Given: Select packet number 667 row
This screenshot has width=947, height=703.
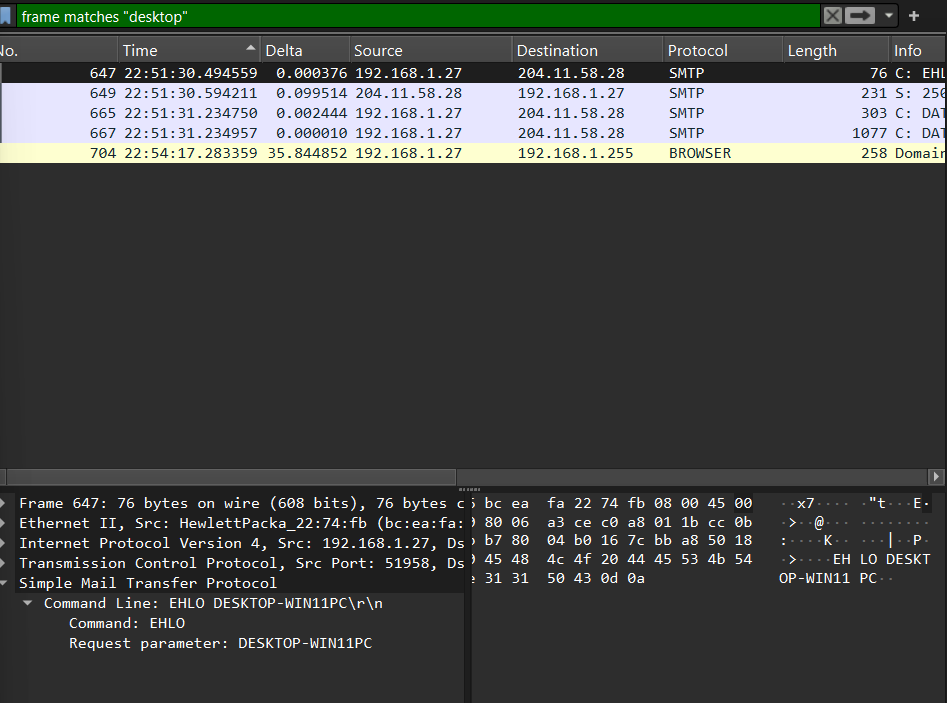Looking at the screenshot, I should pyautogui.click(x=474, y=133).
